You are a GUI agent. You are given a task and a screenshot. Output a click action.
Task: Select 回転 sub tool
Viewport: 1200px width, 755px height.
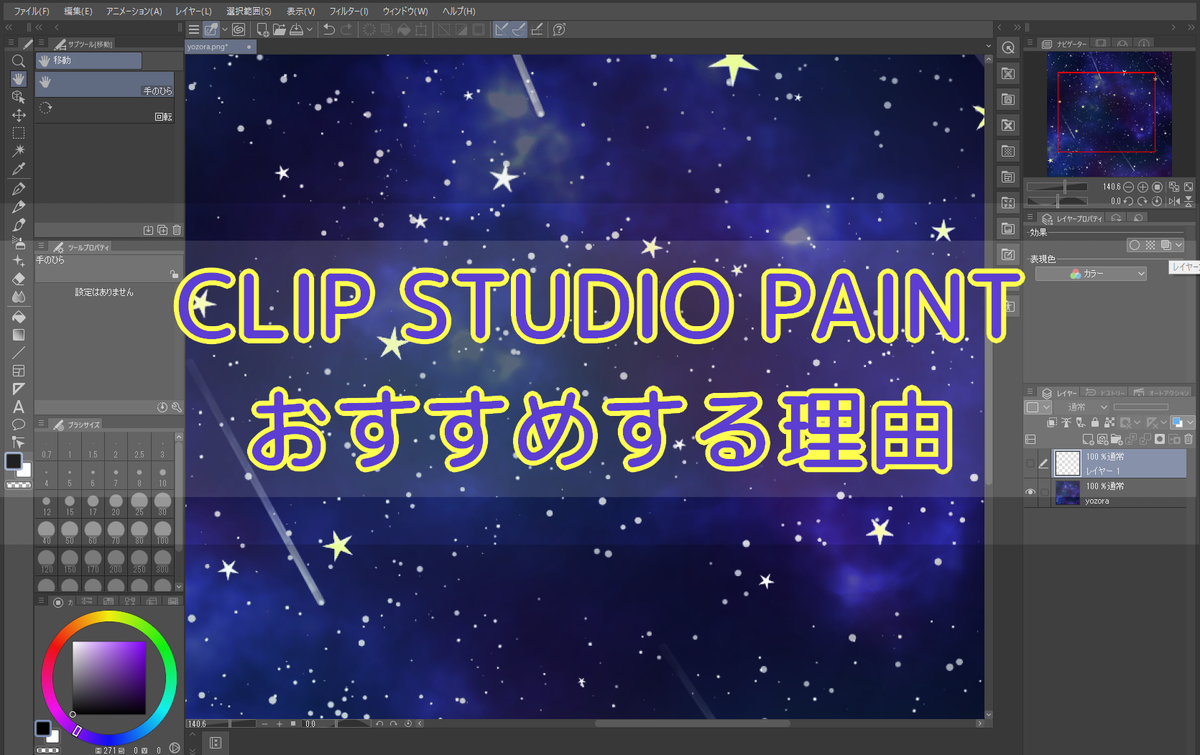pos(105,110)
